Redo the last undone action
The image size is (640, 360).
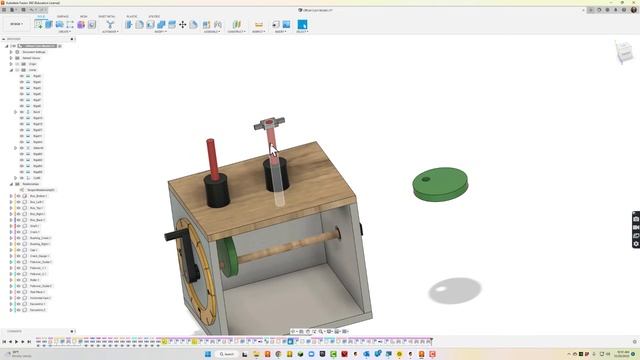tap(42, 10)
